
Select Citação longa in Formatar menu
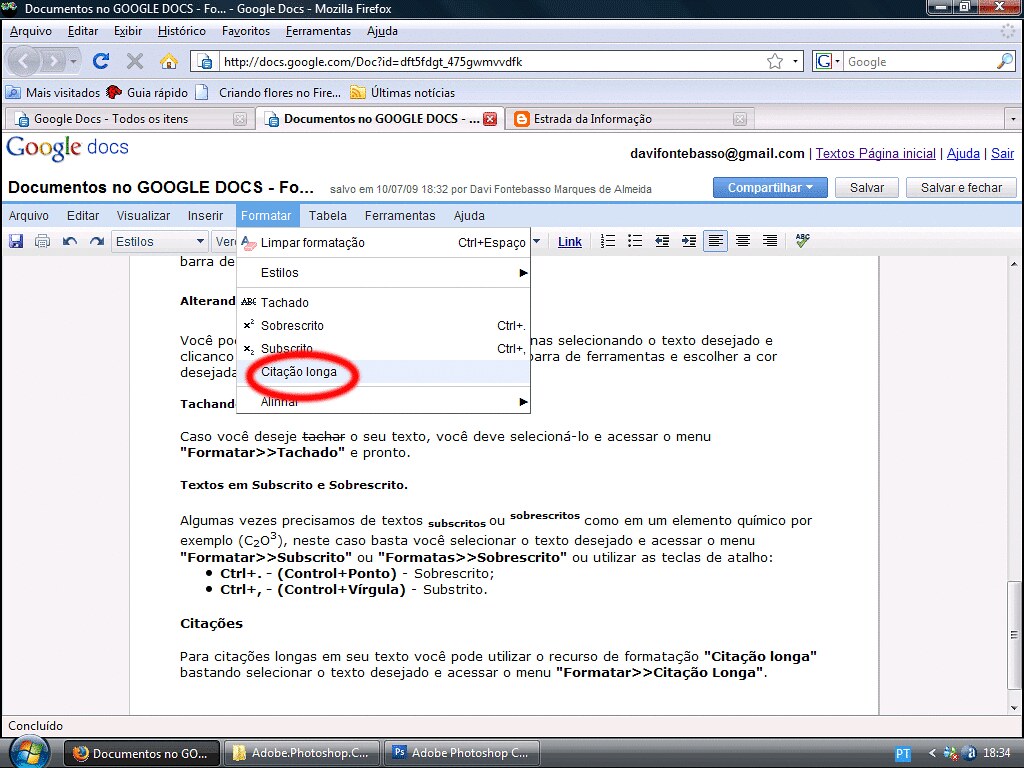coord(383,372)
